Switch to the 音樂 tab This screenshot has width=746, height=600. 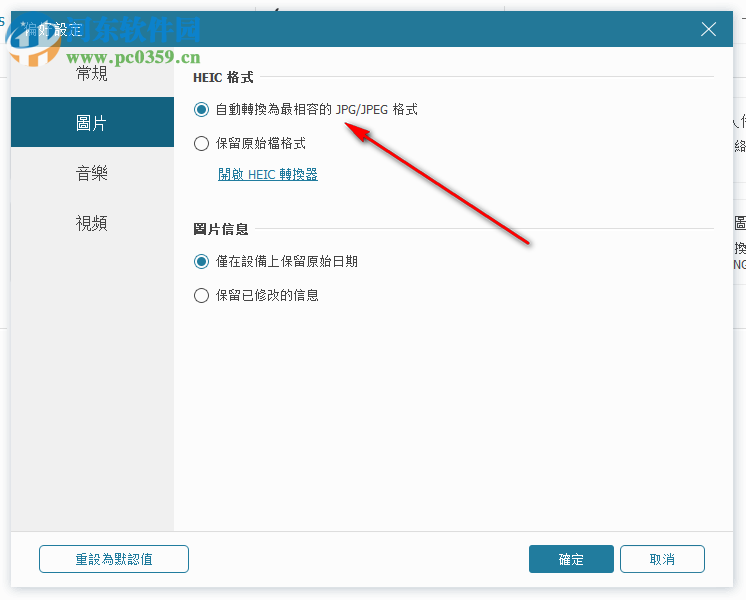pos(92,173)
